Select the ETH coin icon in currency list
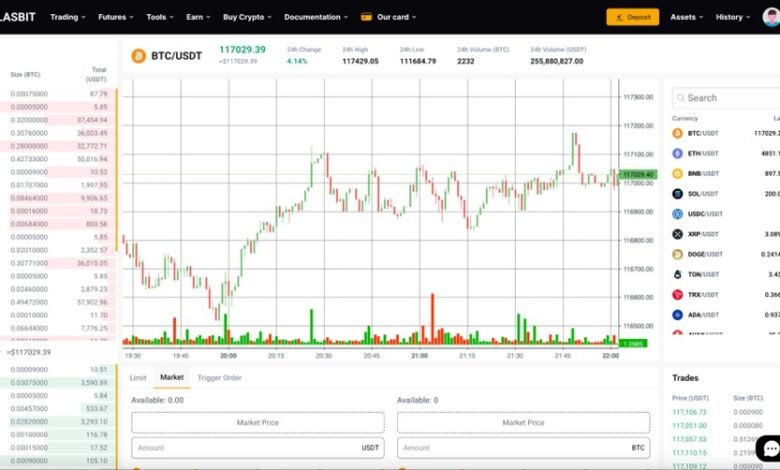The height and width of the screenshot is (470, 780). click(678, 154)
